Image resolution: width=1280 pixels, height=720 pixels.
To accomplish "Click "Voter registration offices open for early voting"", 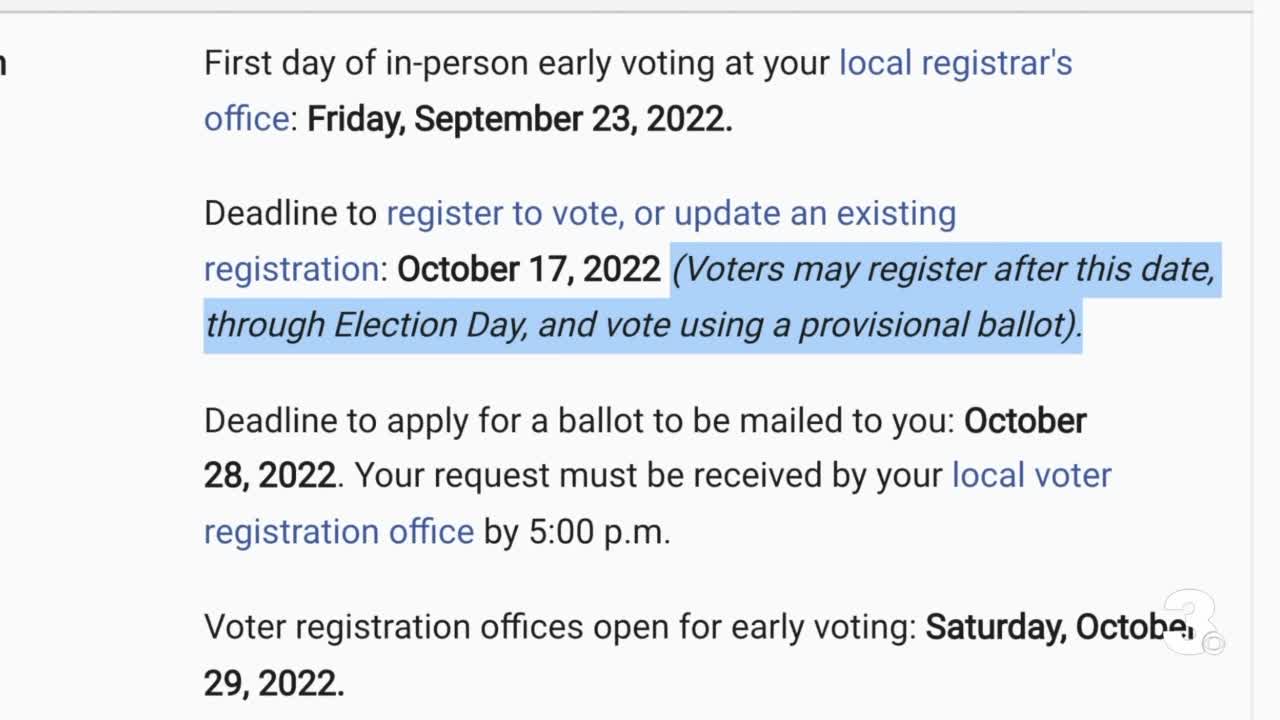I will pos(560,627).
